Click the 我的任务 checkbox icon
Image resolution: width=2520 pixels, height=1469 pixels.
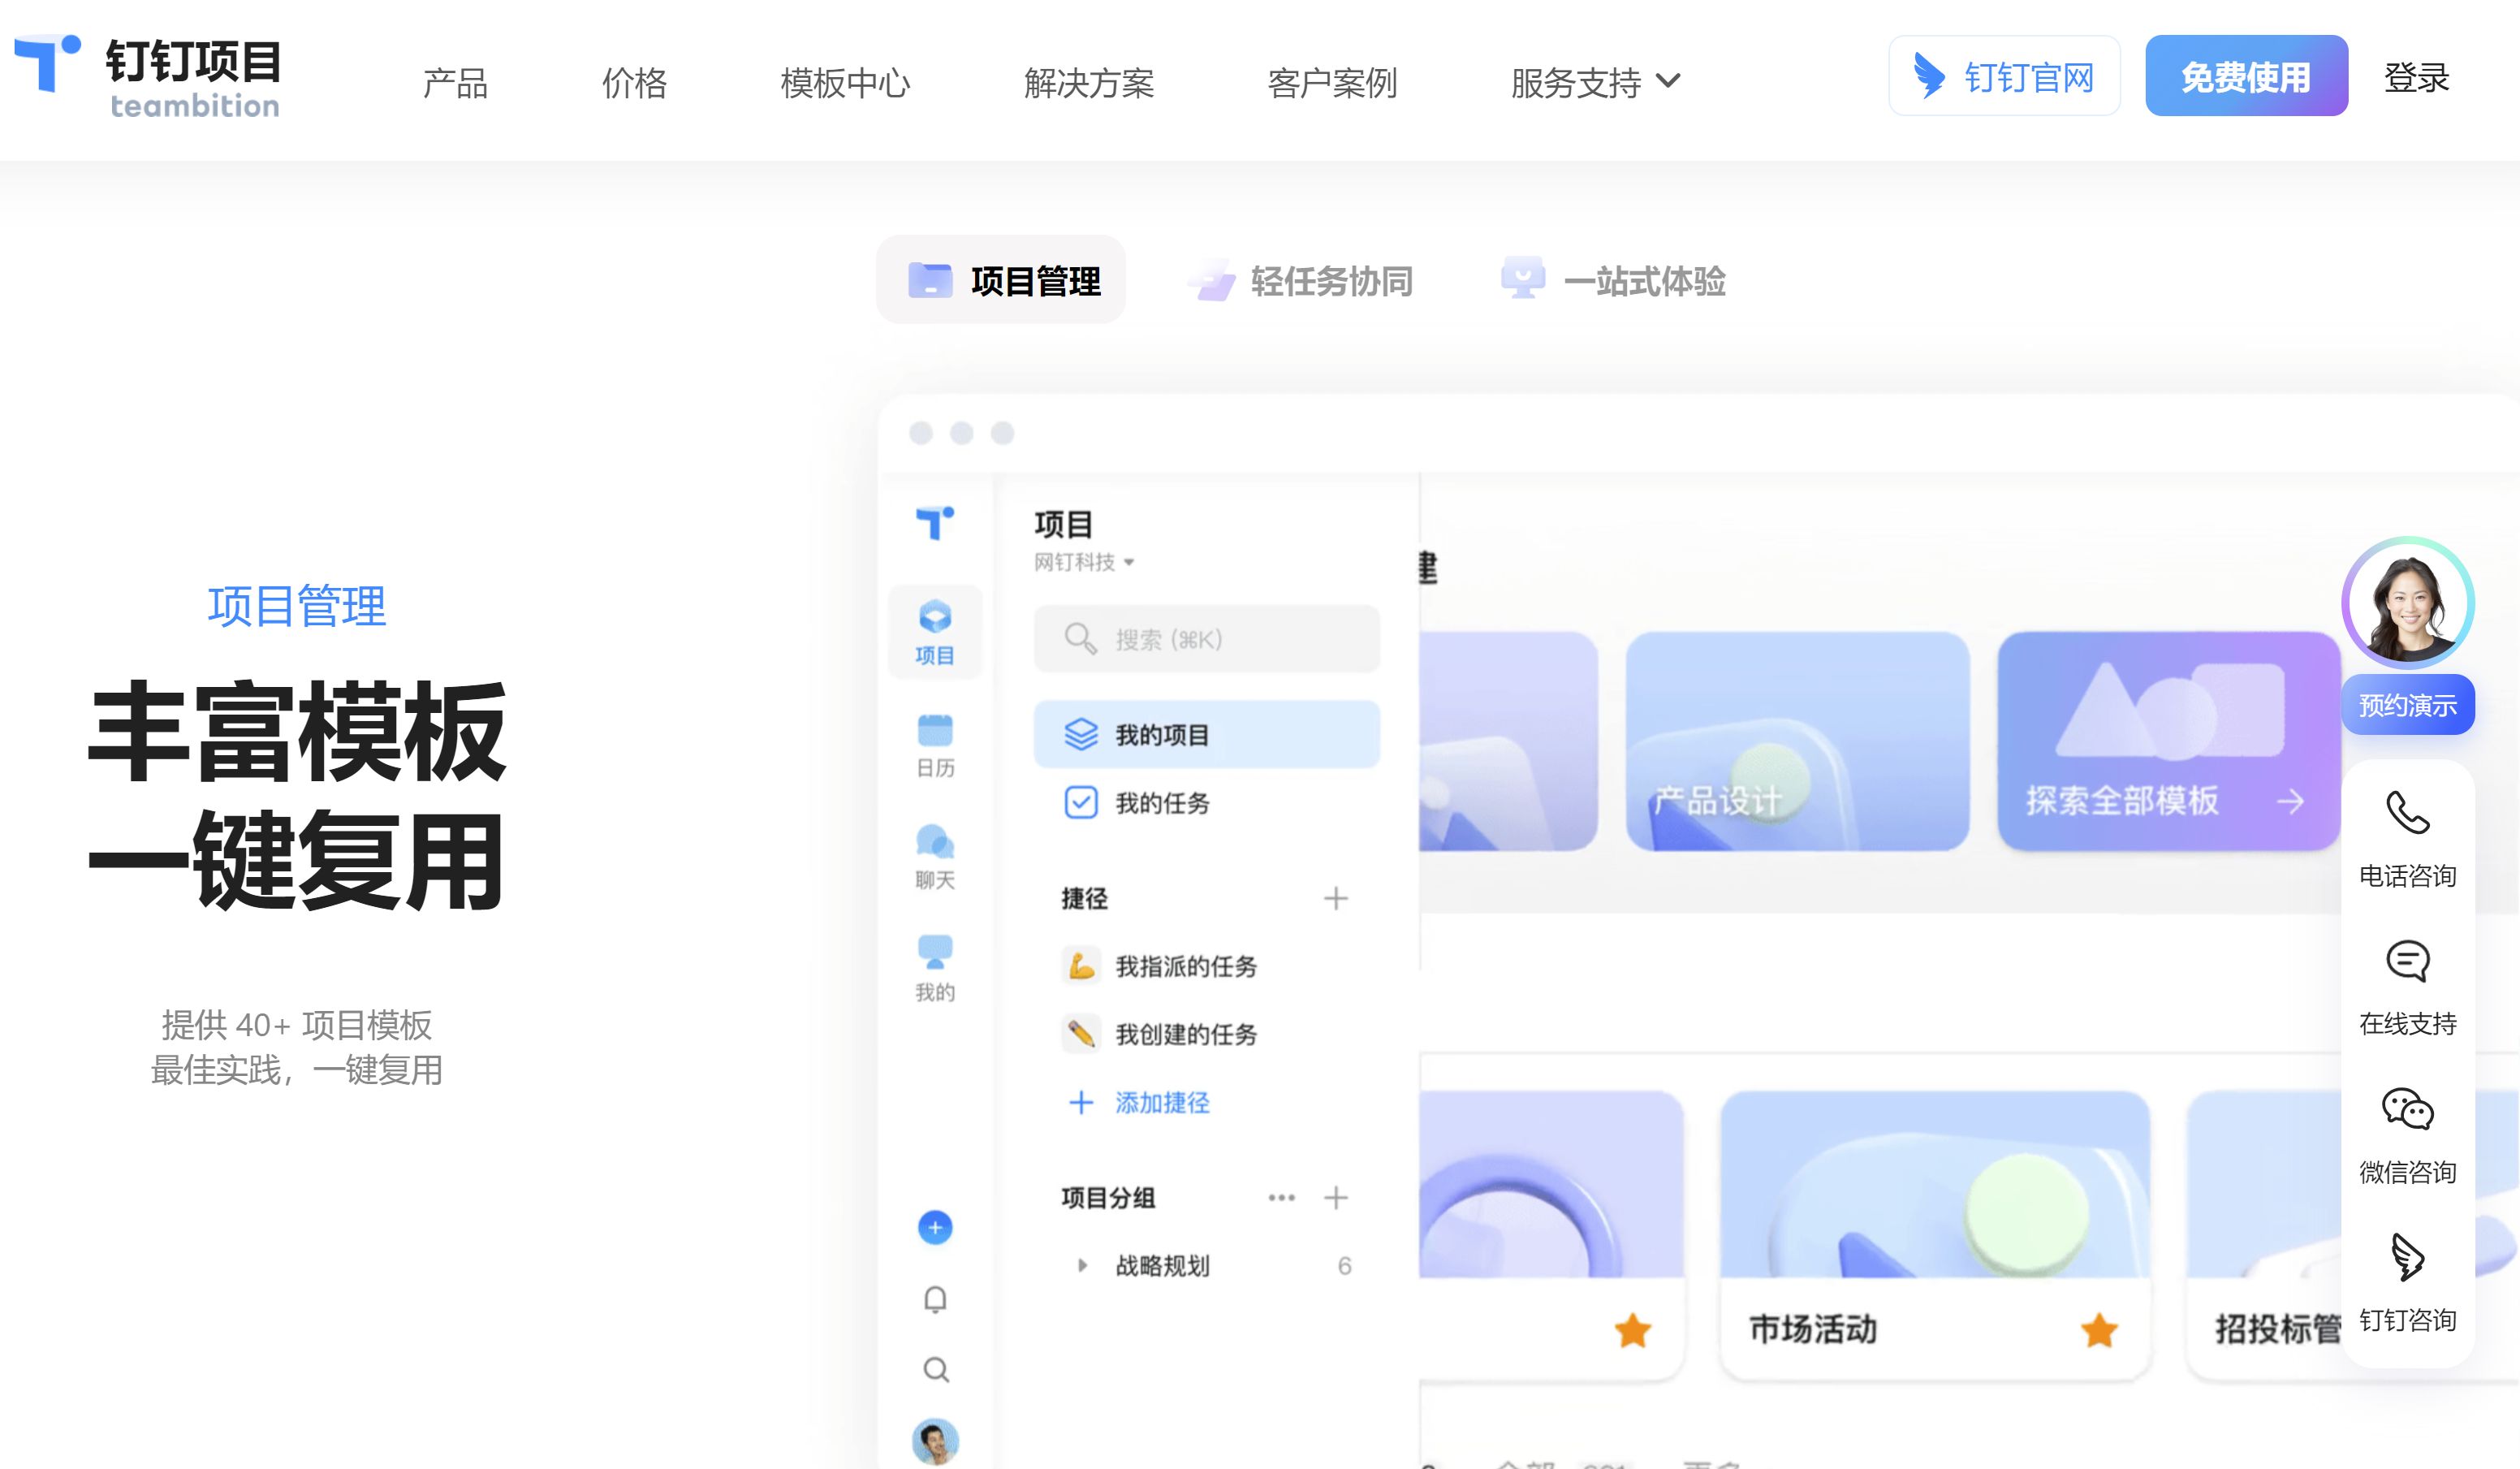point(1081,803)
